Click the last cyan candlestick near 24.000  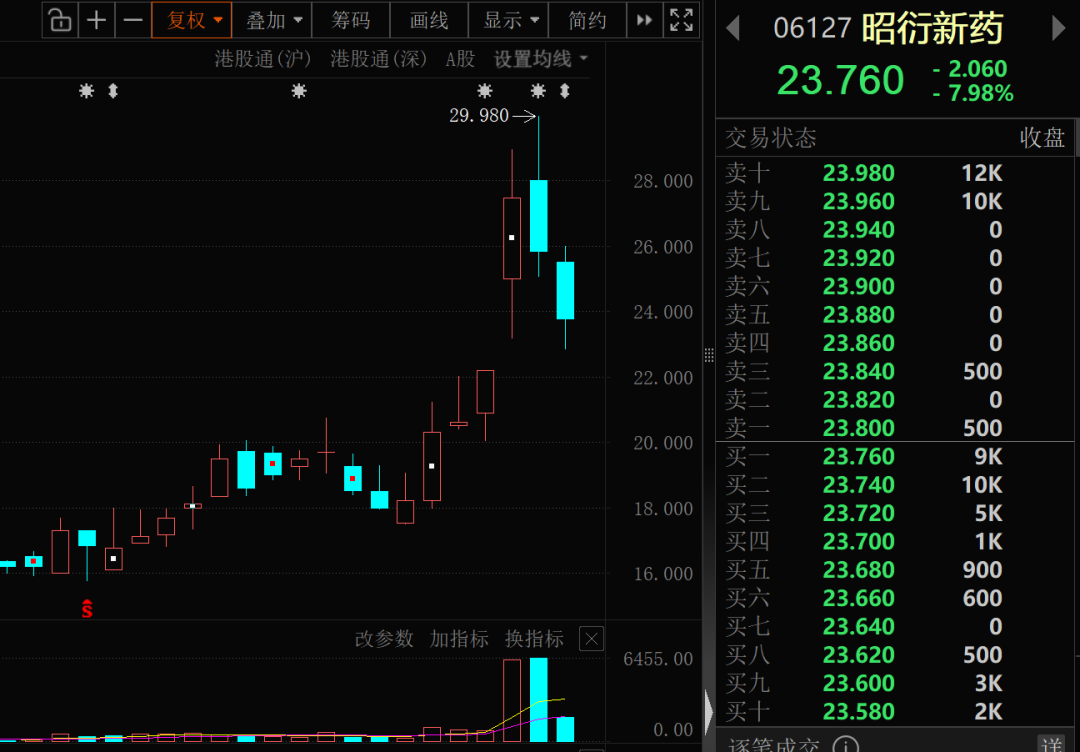click(x=565, y=291)
